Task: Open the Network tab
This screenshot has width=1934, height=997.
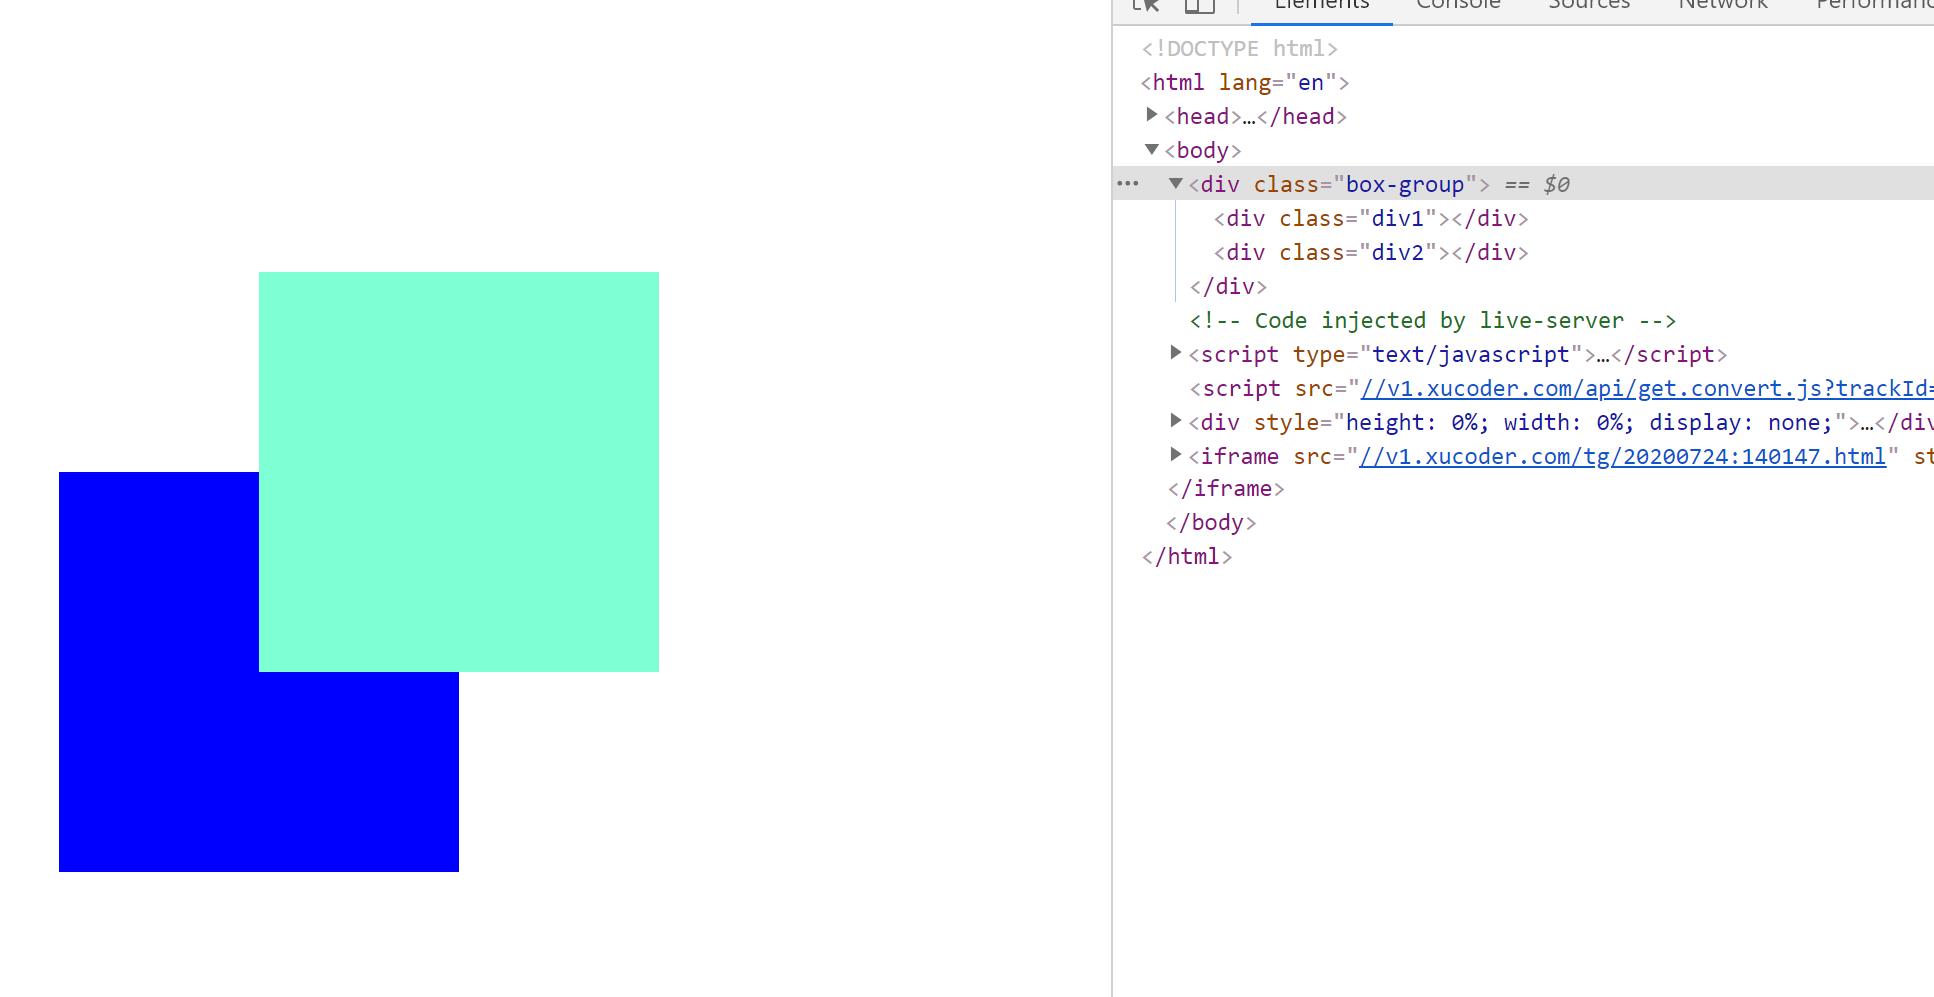Action: 1723,5
